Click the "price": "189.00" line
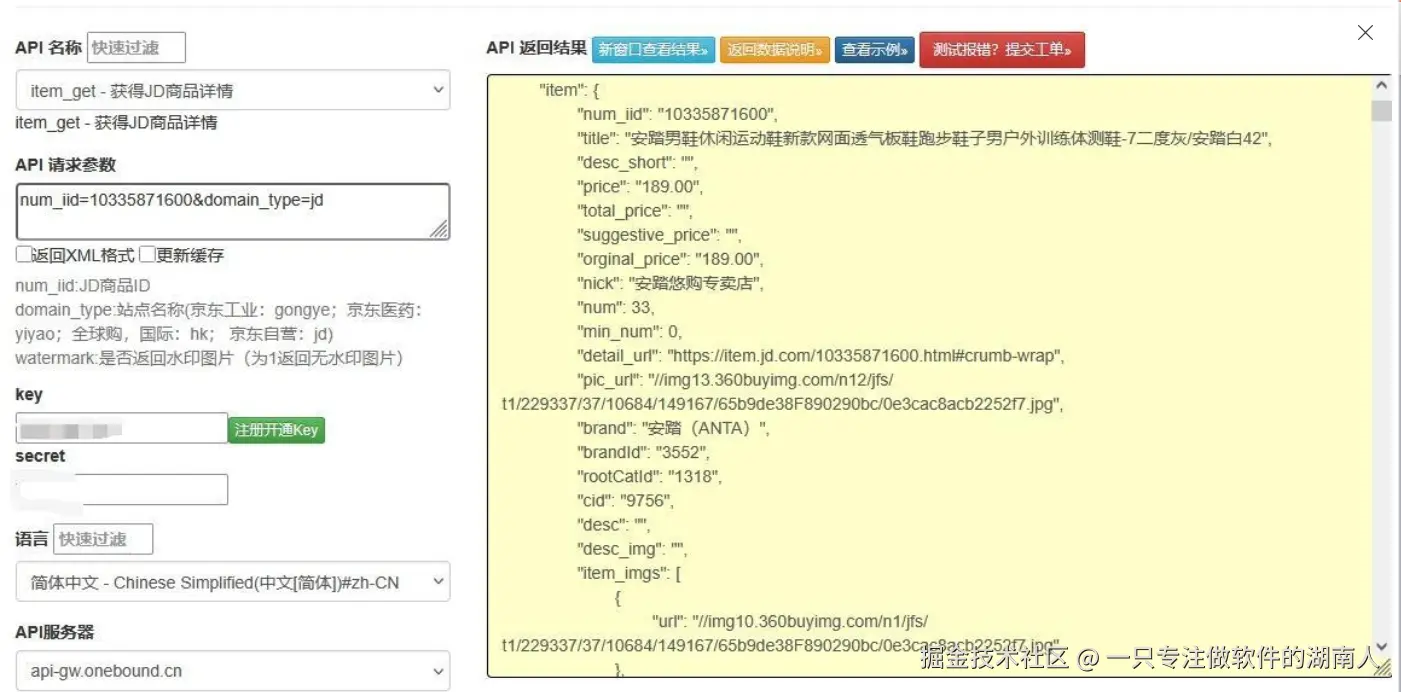Screen dimensions: 1401x692 [640, 187]
